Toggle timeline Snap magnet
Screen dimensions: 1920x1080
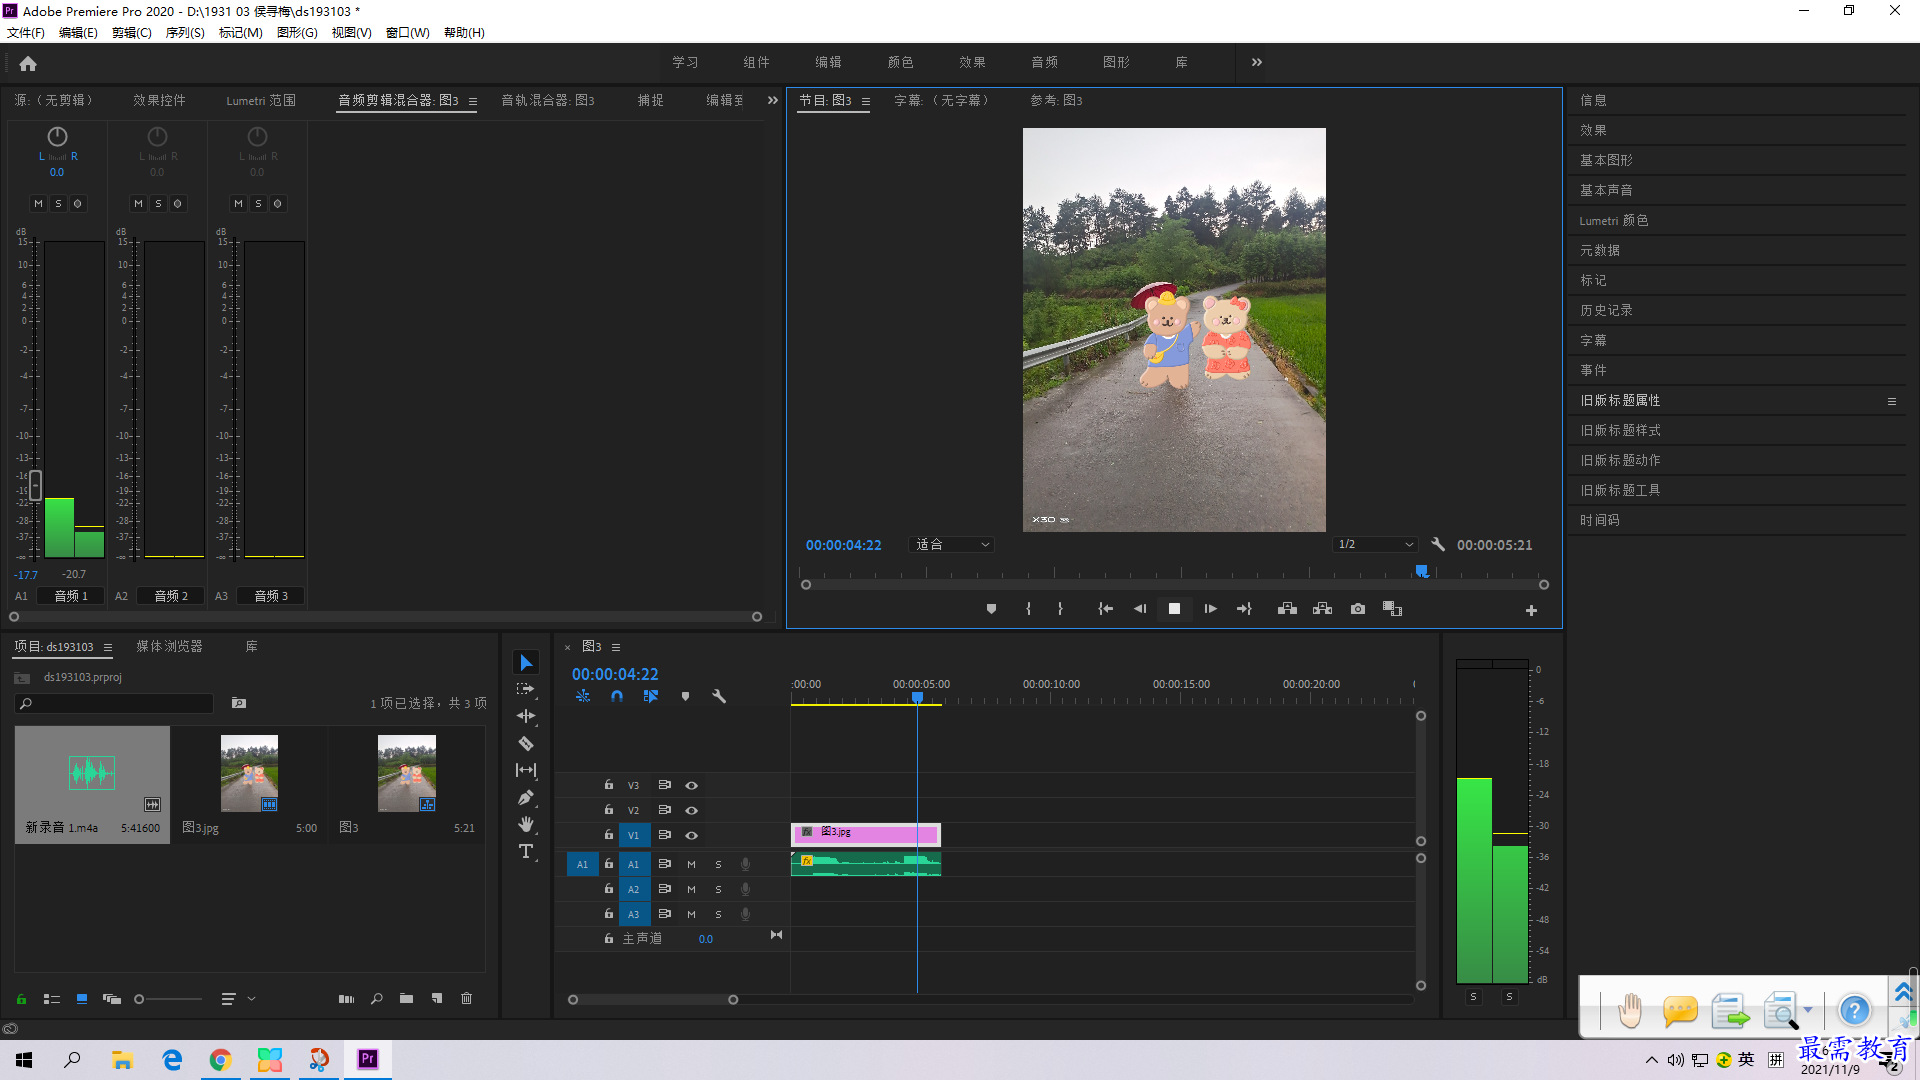pyautogui.click(x=617, y=696)
